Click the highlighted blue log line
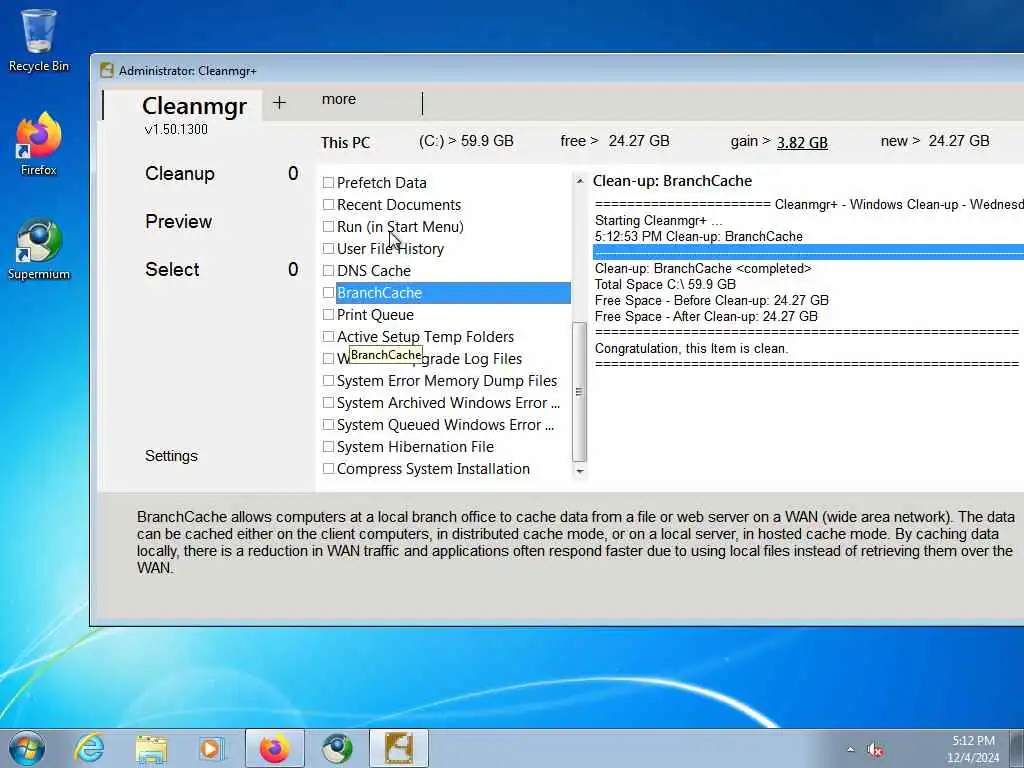The image size is (1024, 768). pos(808,252)
